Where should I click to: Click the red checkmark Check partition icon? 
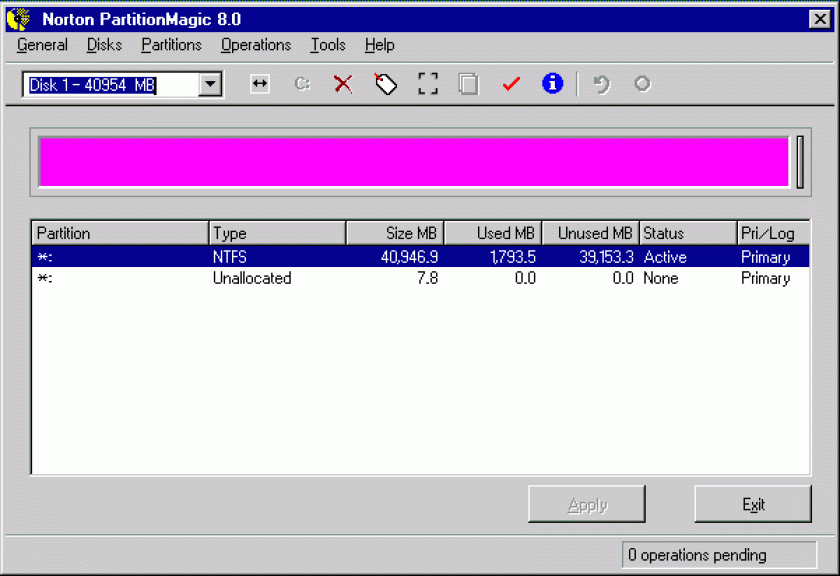511,84
